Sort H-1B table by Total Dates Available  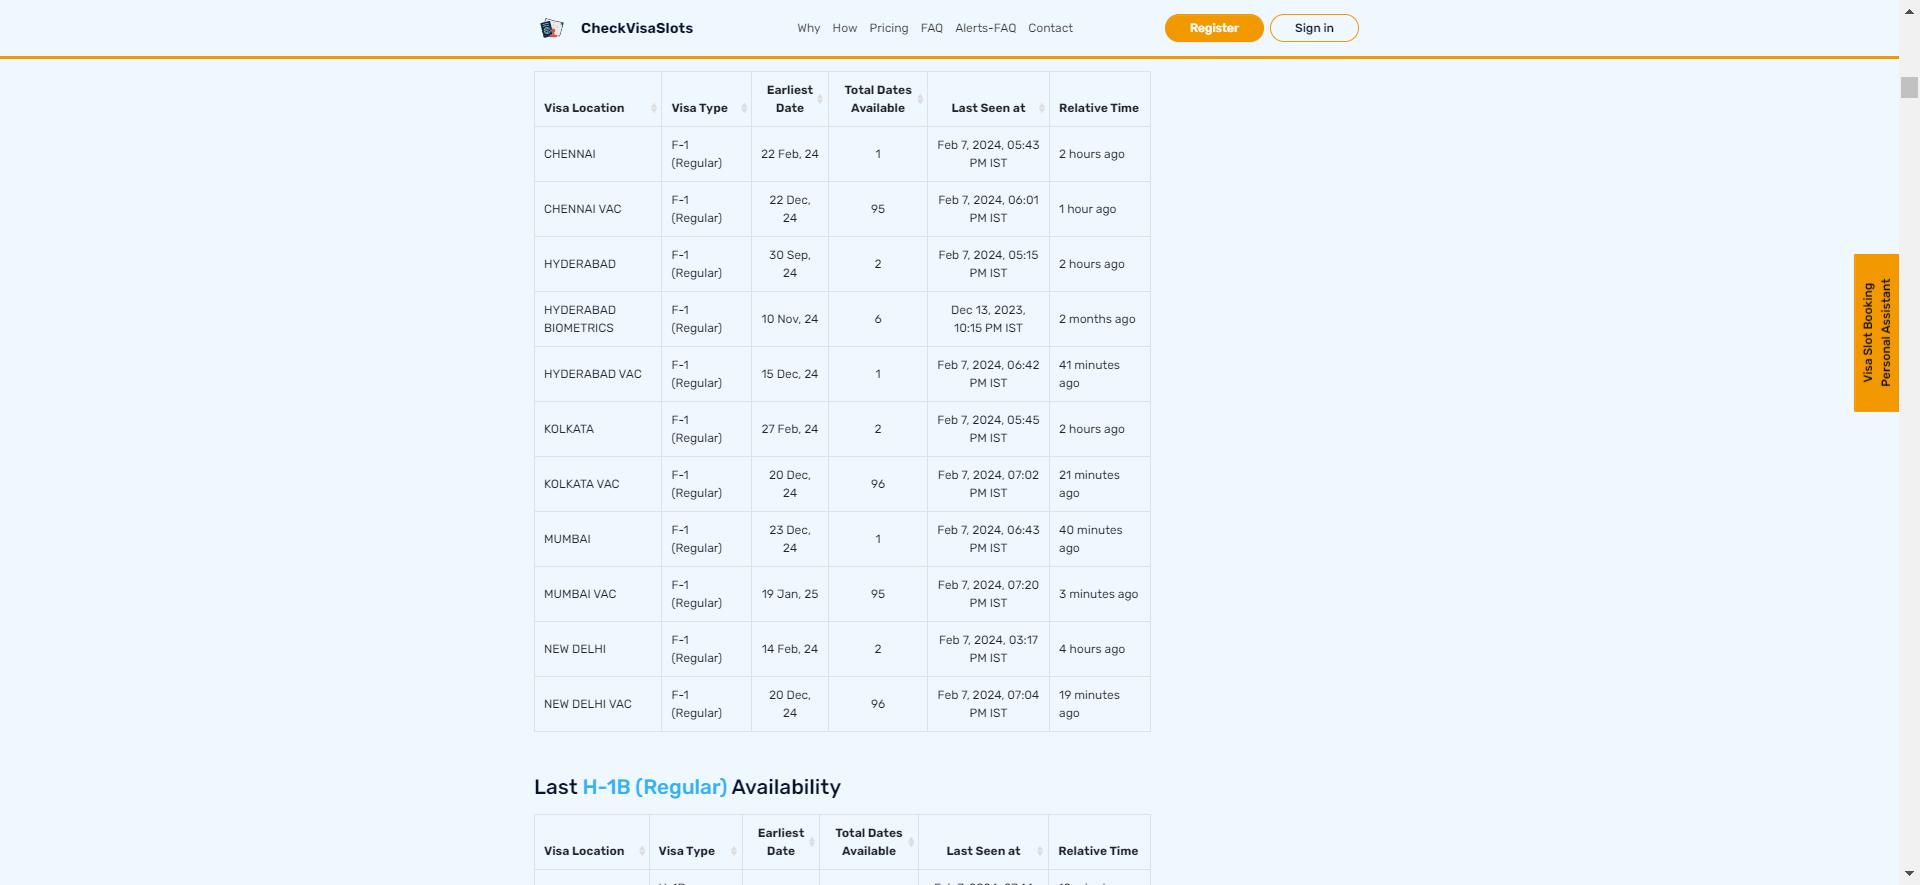click(869, 842)
